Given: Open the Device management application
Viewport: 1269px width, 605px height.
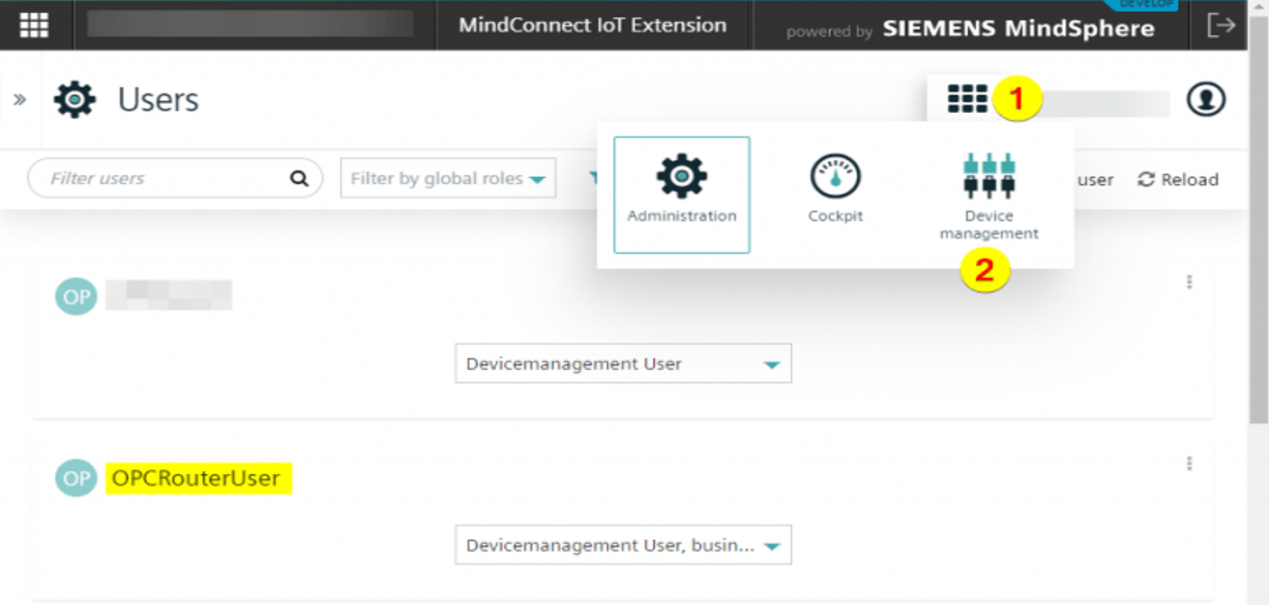Looking at the screenshot, I should (988, 196).
